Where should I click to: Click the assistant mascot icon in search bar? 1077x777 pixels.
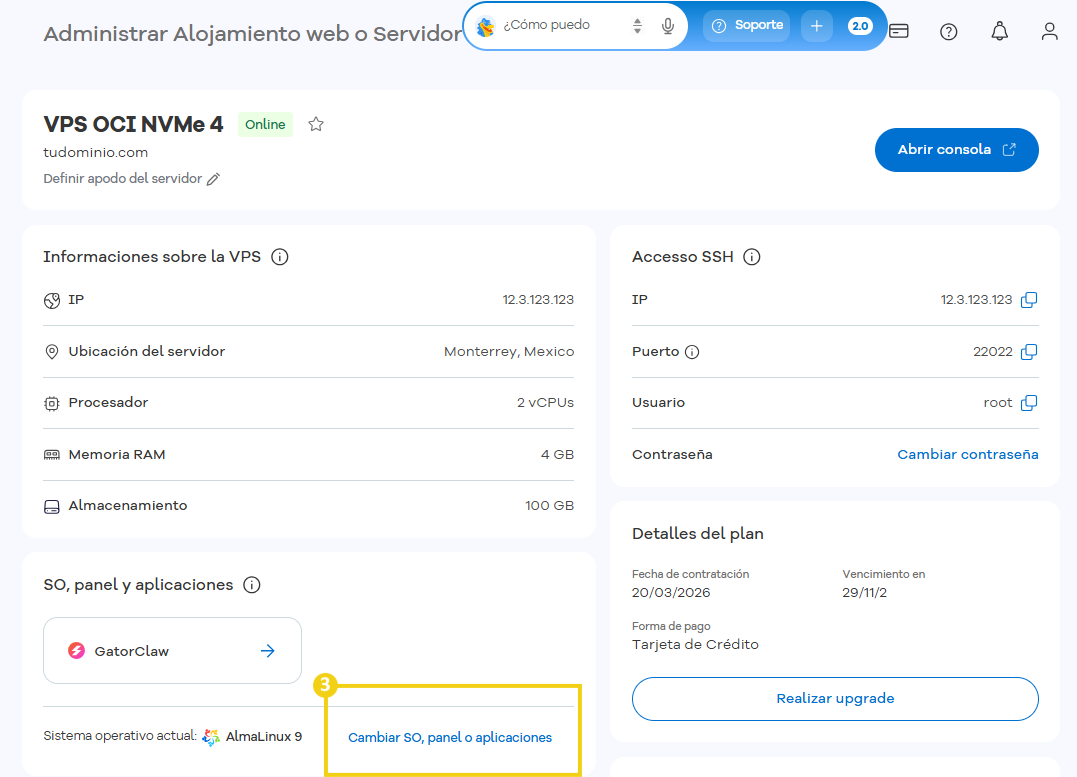(x=486, y=26)
